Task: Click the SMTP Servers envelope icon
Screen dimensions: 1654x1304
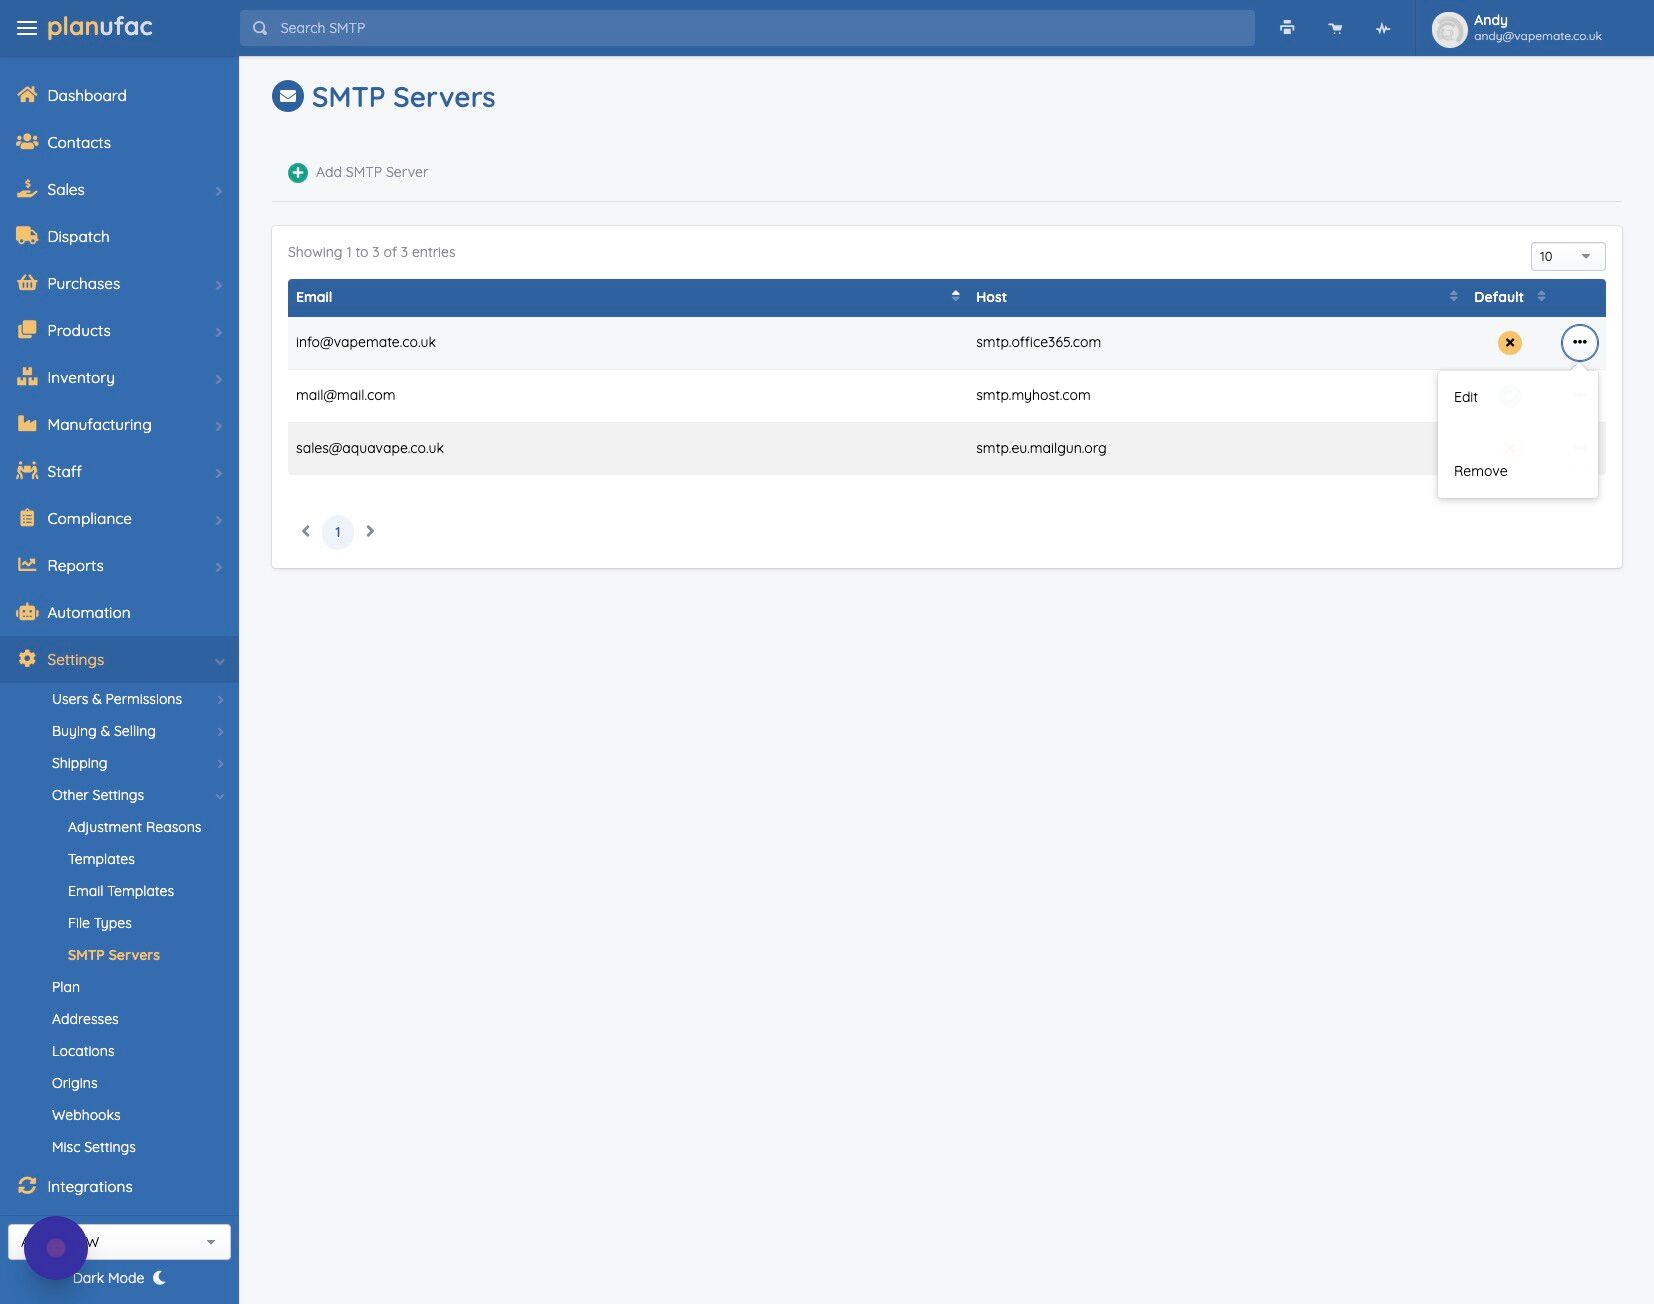Action: point(288,97)
